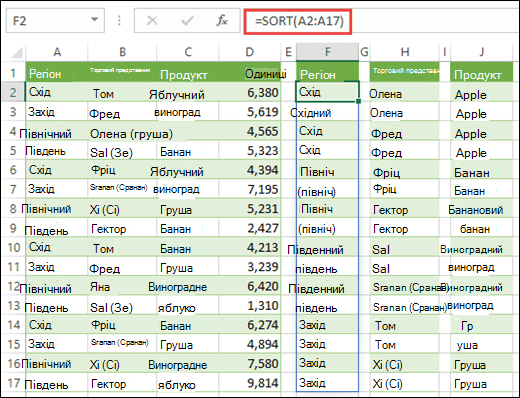This screenshot has height=398, width=520.
Task: Click cell D7 with 7,195
Action: [250, 189]
